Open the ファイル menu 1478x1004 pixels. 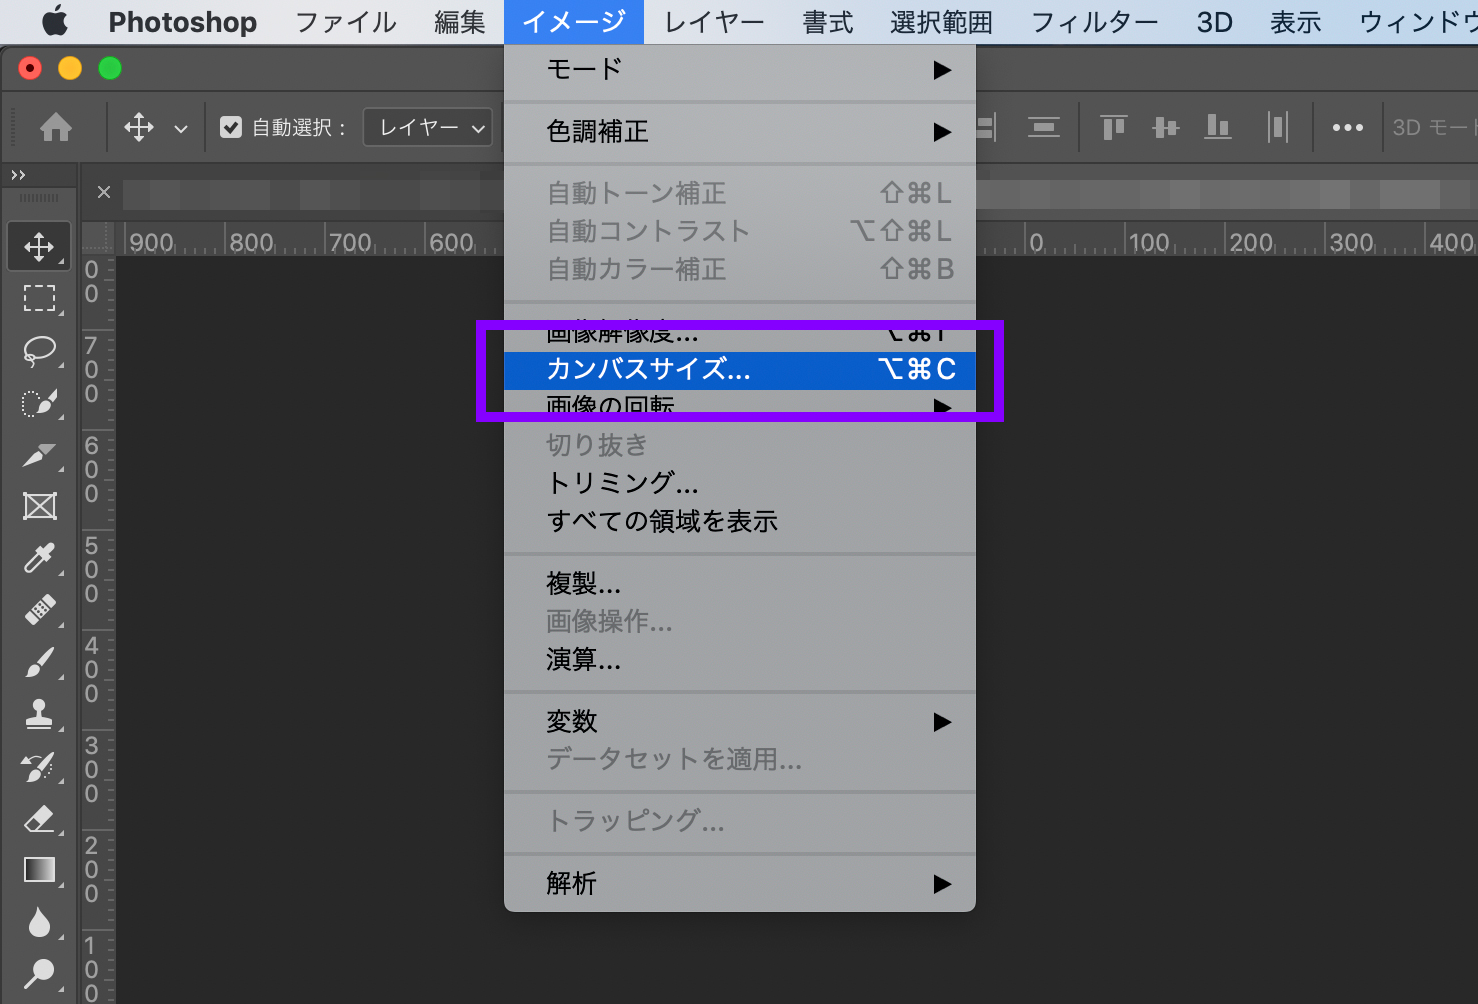(346, 22)
